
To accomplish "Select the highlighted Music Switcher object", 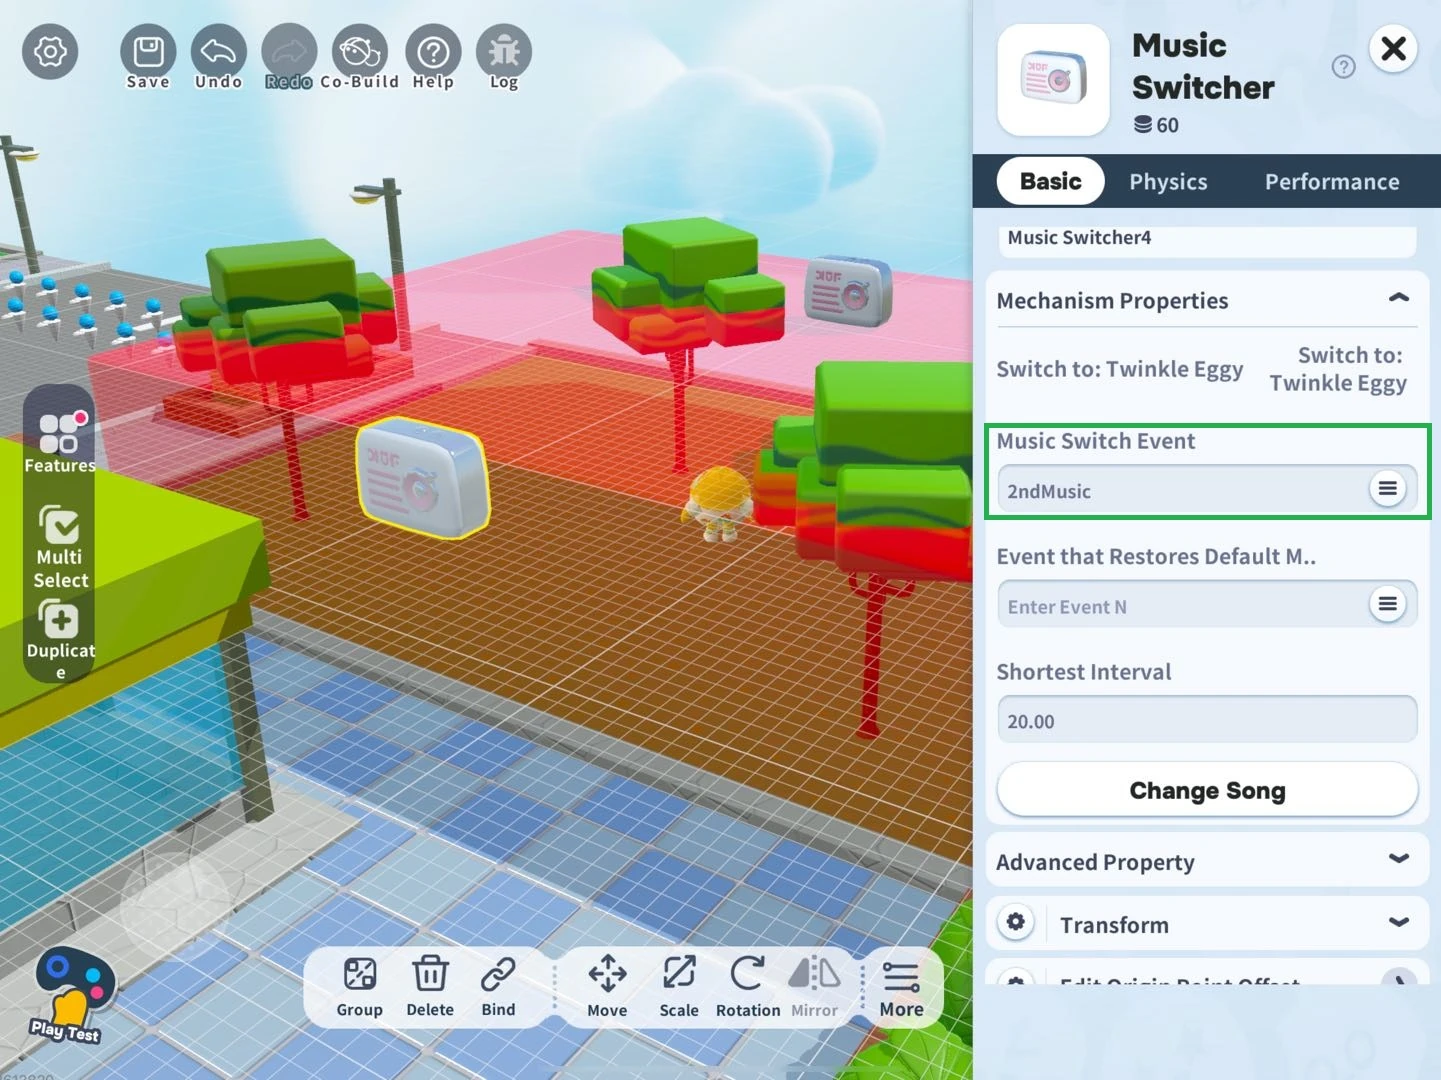I will point(424,478).
